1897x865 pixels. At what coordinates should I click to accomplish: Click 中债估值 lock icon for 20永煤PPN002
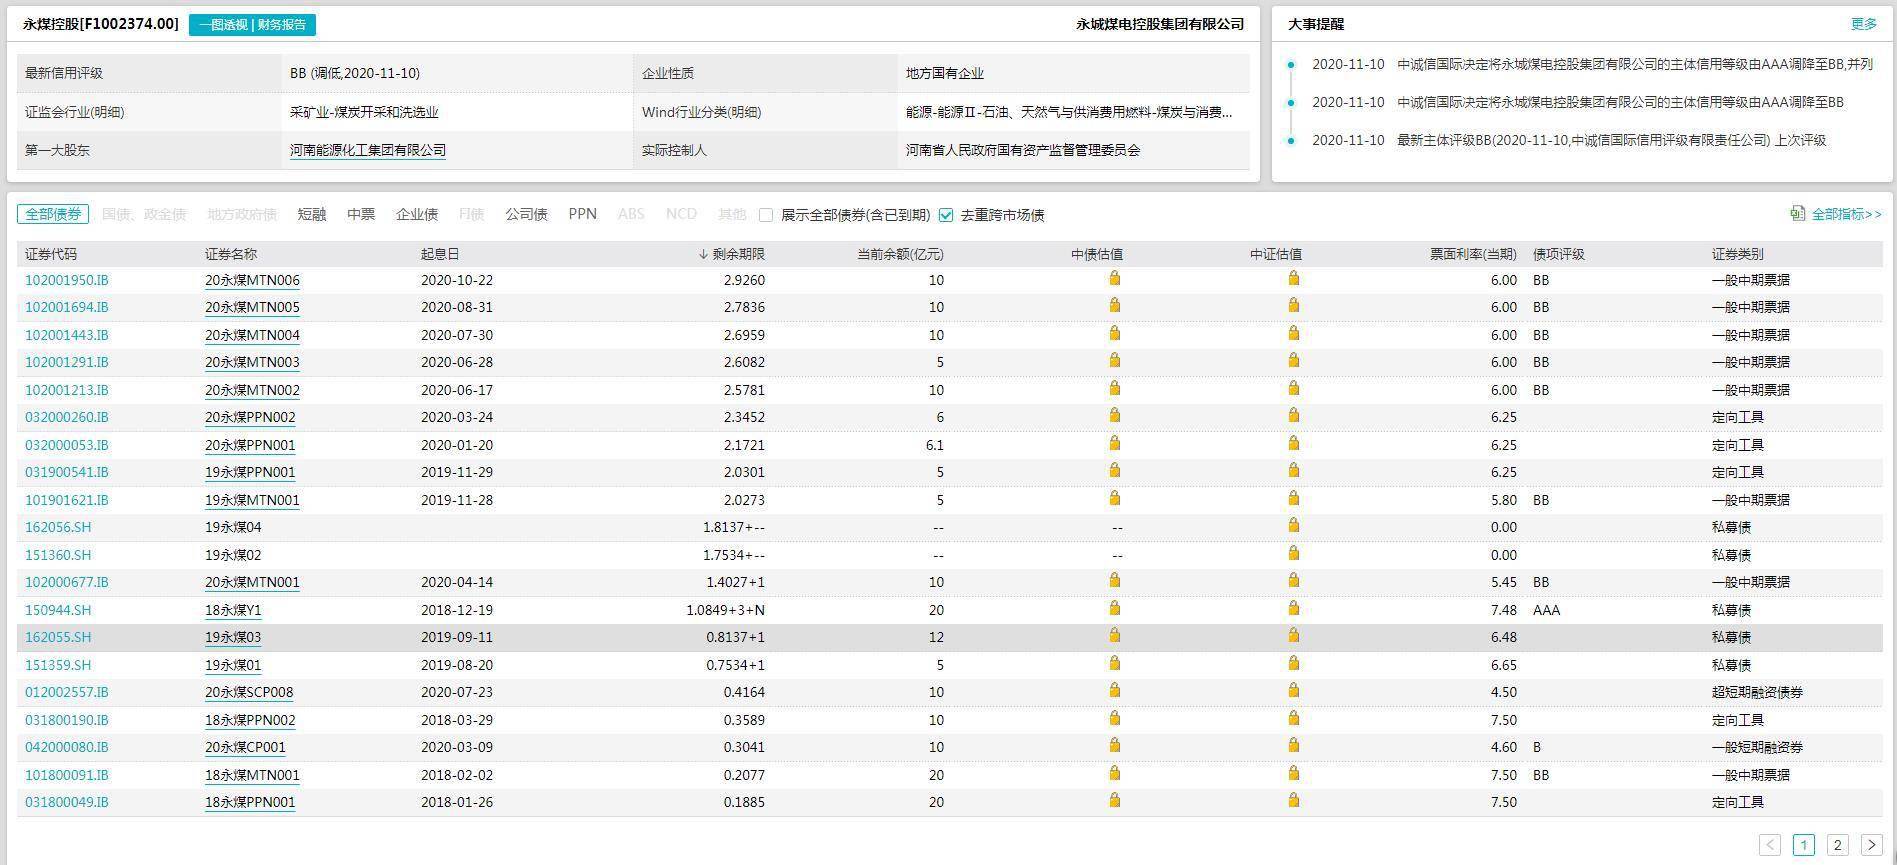1114,416
